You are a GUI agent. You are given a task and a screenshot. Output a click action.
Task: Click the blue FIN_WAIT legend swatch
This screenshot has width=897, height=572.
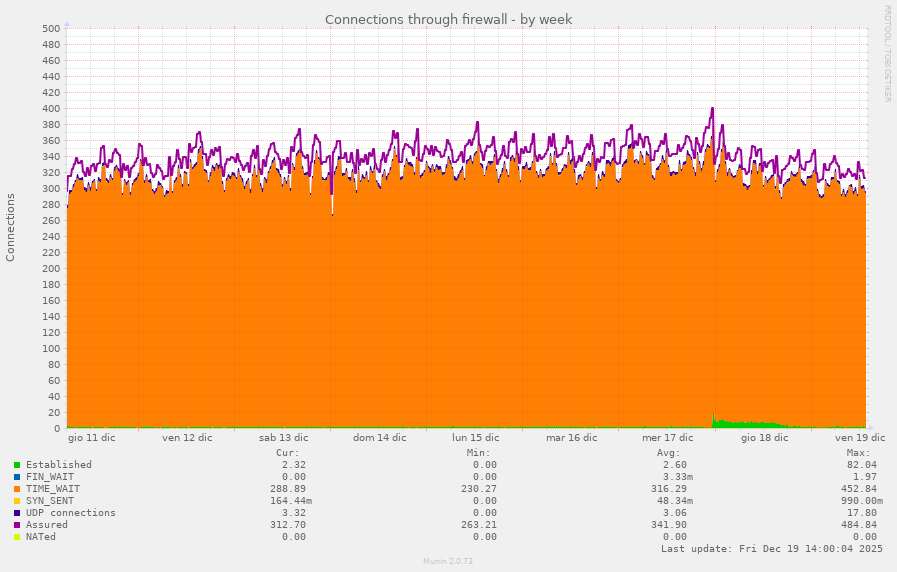click(17, 477)
